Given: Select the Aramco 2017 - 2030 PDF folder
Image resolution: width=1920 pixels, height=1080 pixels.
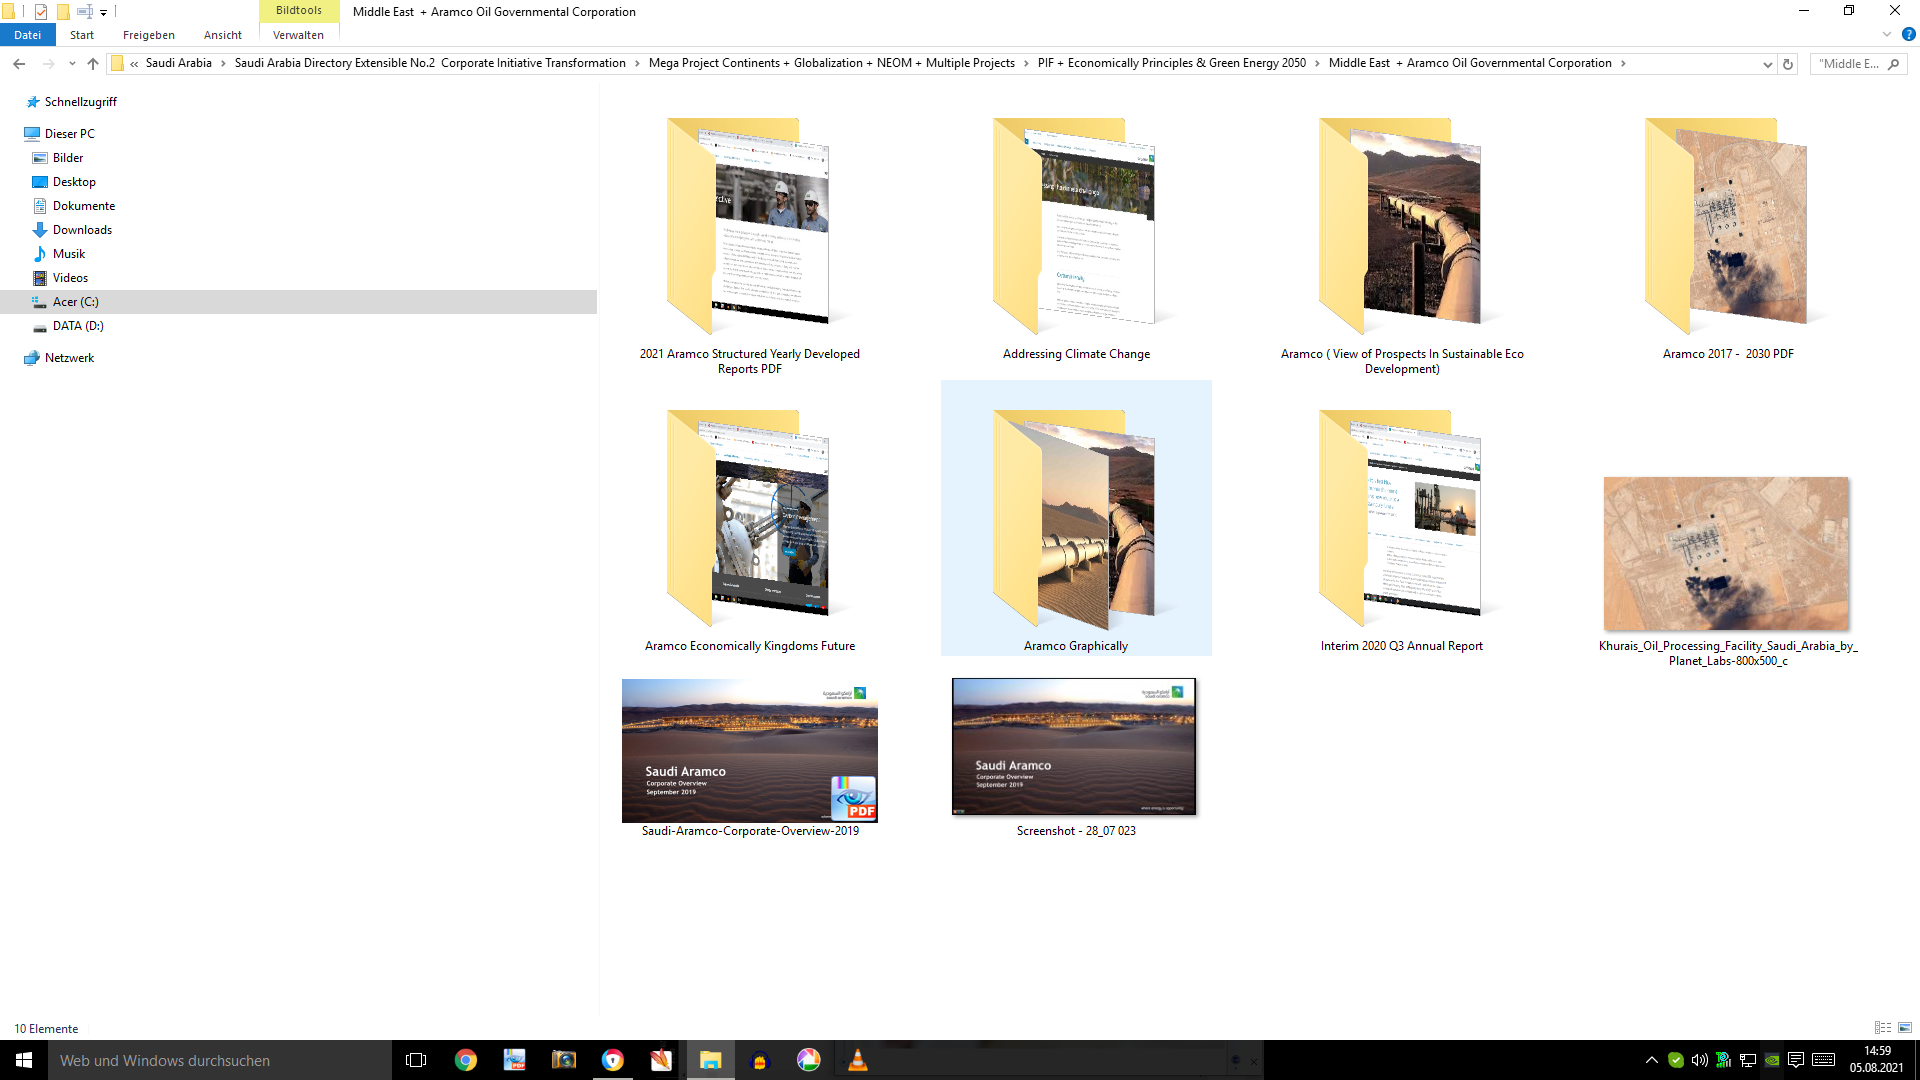Looking at the screenshot, I should pyautogui.click(x=1728, y=238).
